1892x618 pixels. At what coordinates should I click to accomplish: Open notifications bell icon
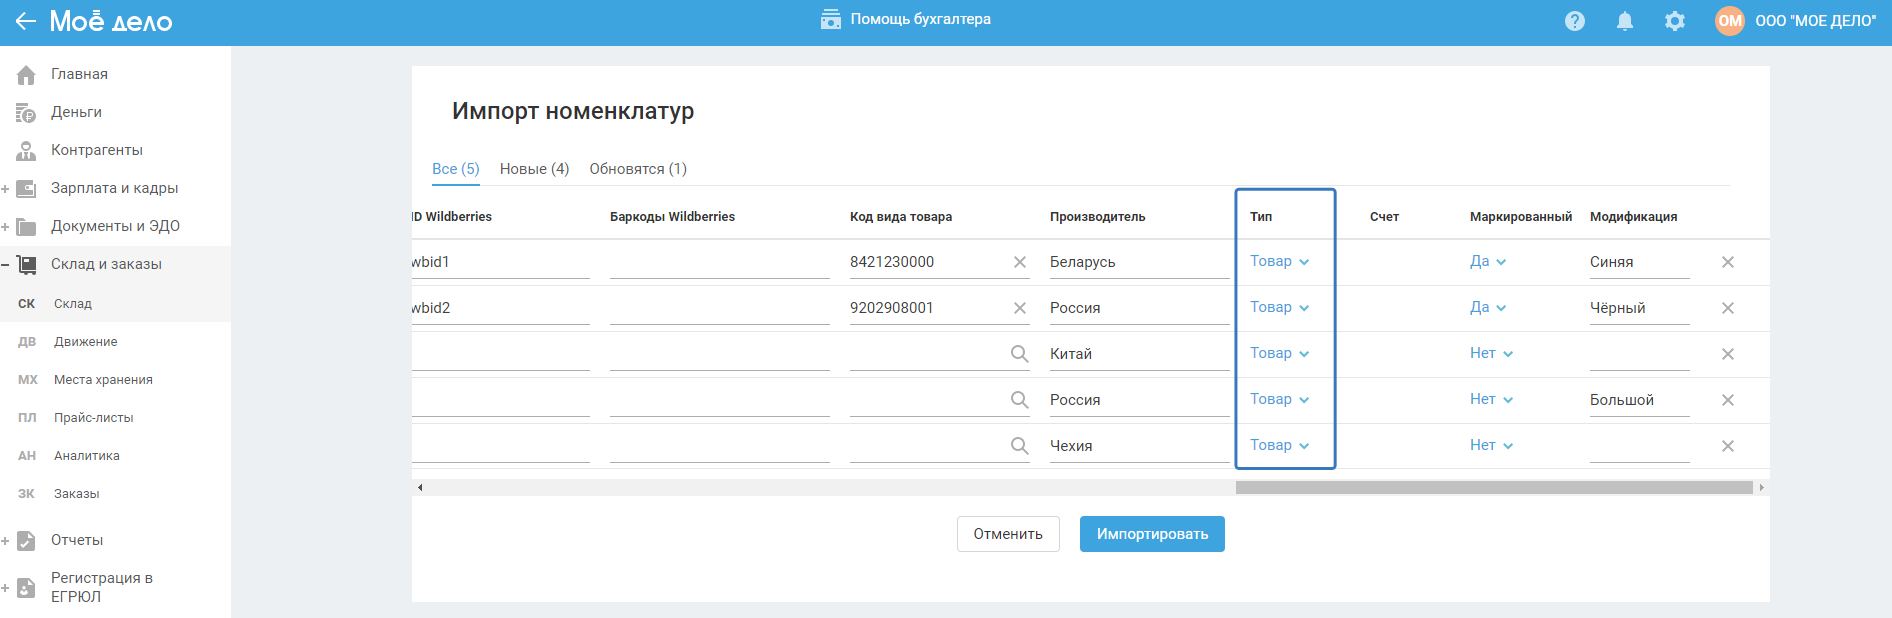point(1625,21)
